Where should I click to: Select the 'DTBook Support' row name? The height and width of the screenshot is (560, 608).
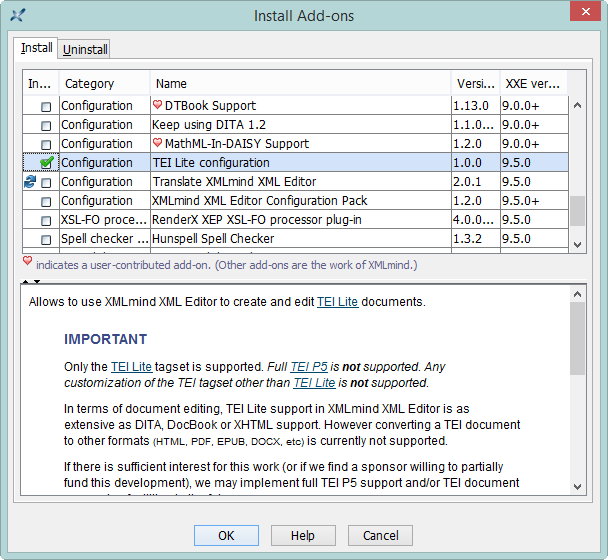(210, 105)
